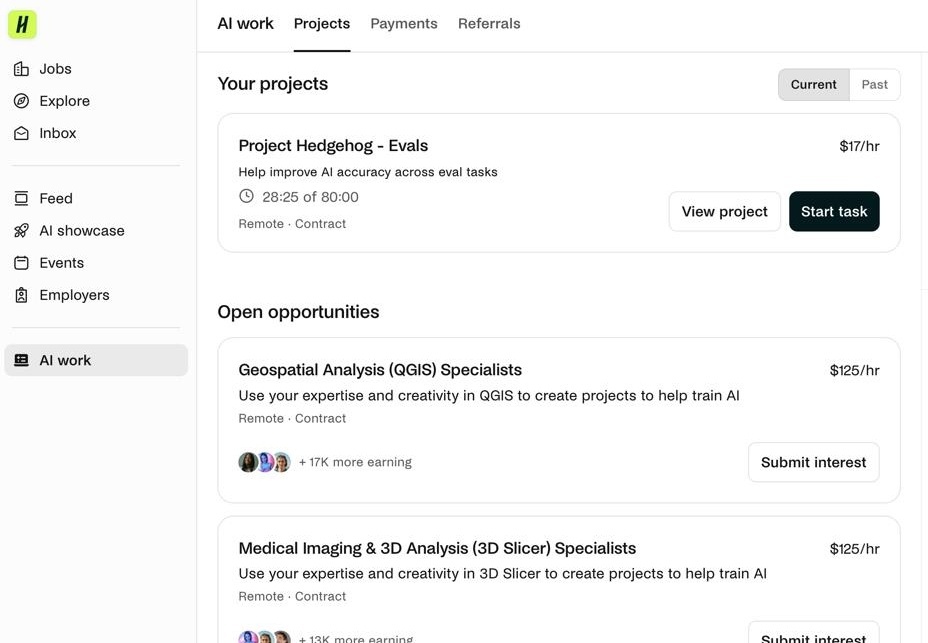Click the Start task button

(x=834, y=211)
